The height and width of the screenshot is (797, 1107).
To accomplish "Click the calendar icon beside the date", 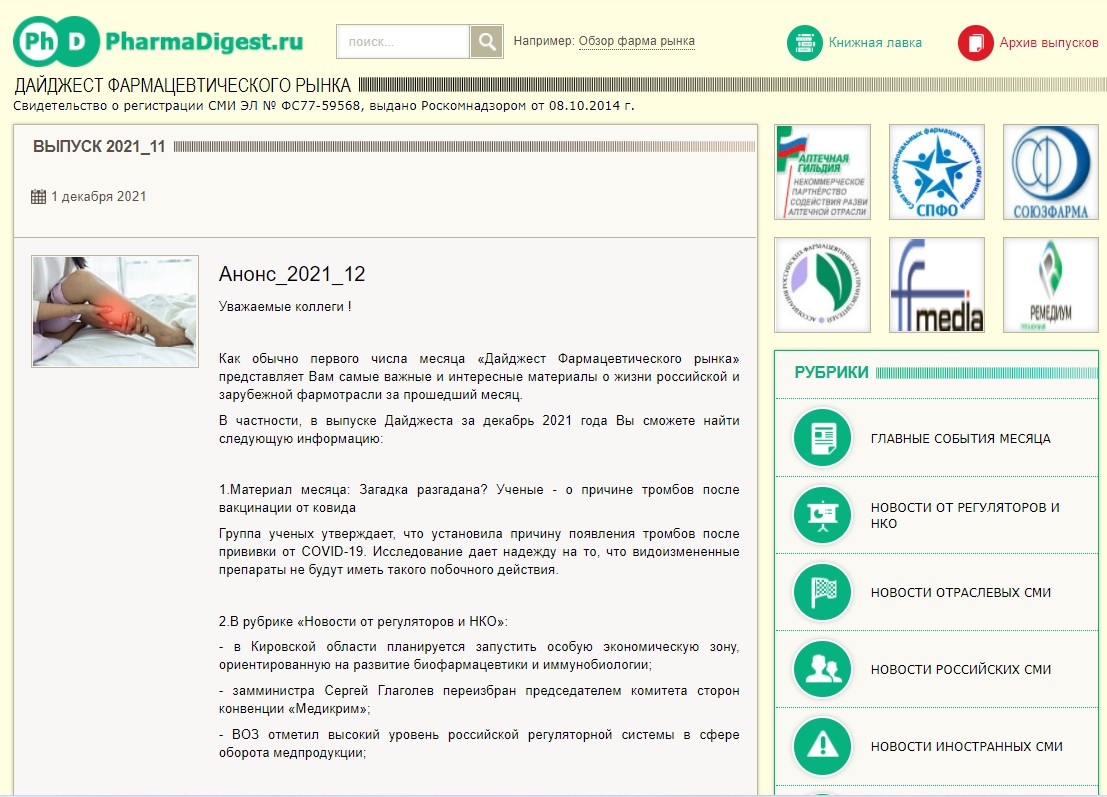I will pos(39,196).
